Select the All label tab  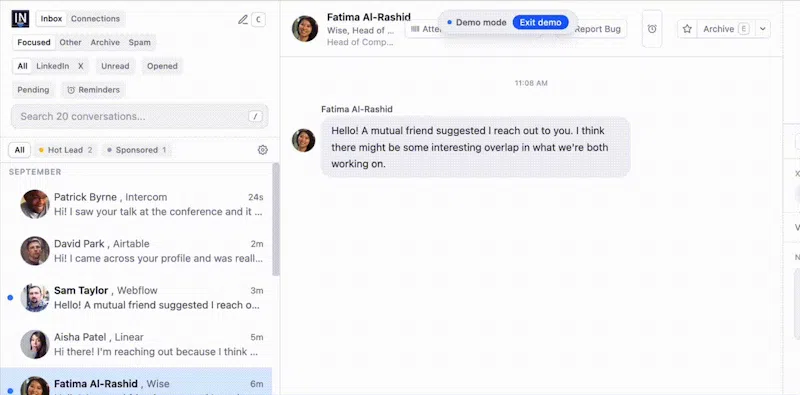(19, 150)
